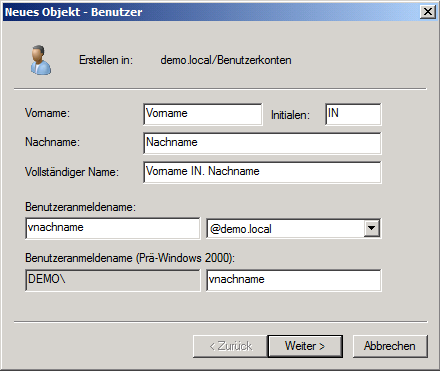Select the Initialen input box
Image resolution: width=440 pixels, height=371 pixels.
[x=353, y=114]
